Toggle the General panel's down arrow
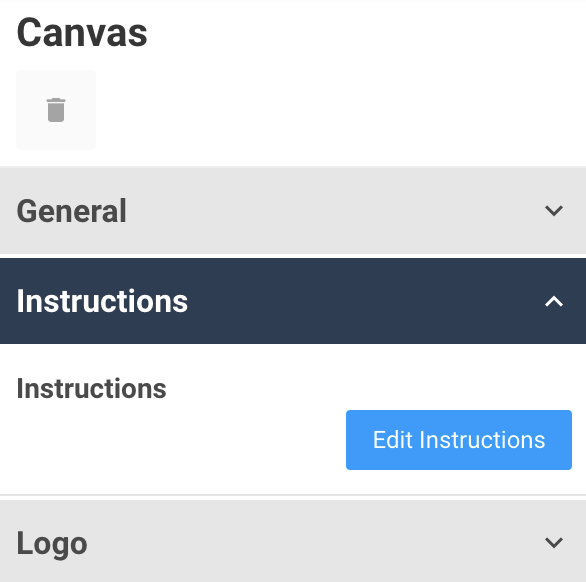The image size is (586, 582). [x=553, y=211]
